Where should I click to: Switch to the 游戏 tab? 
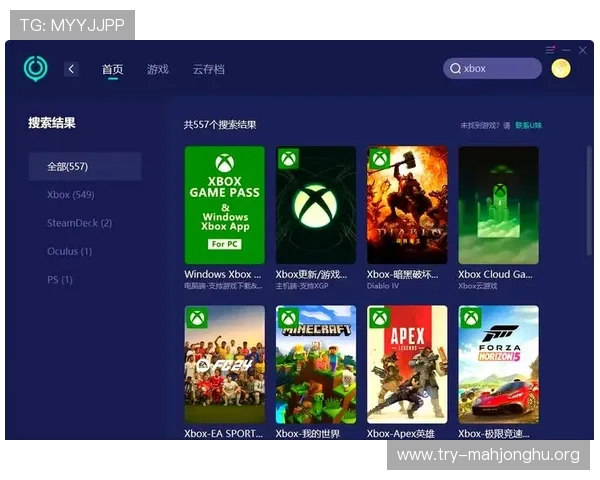click(x=158, y=69)
